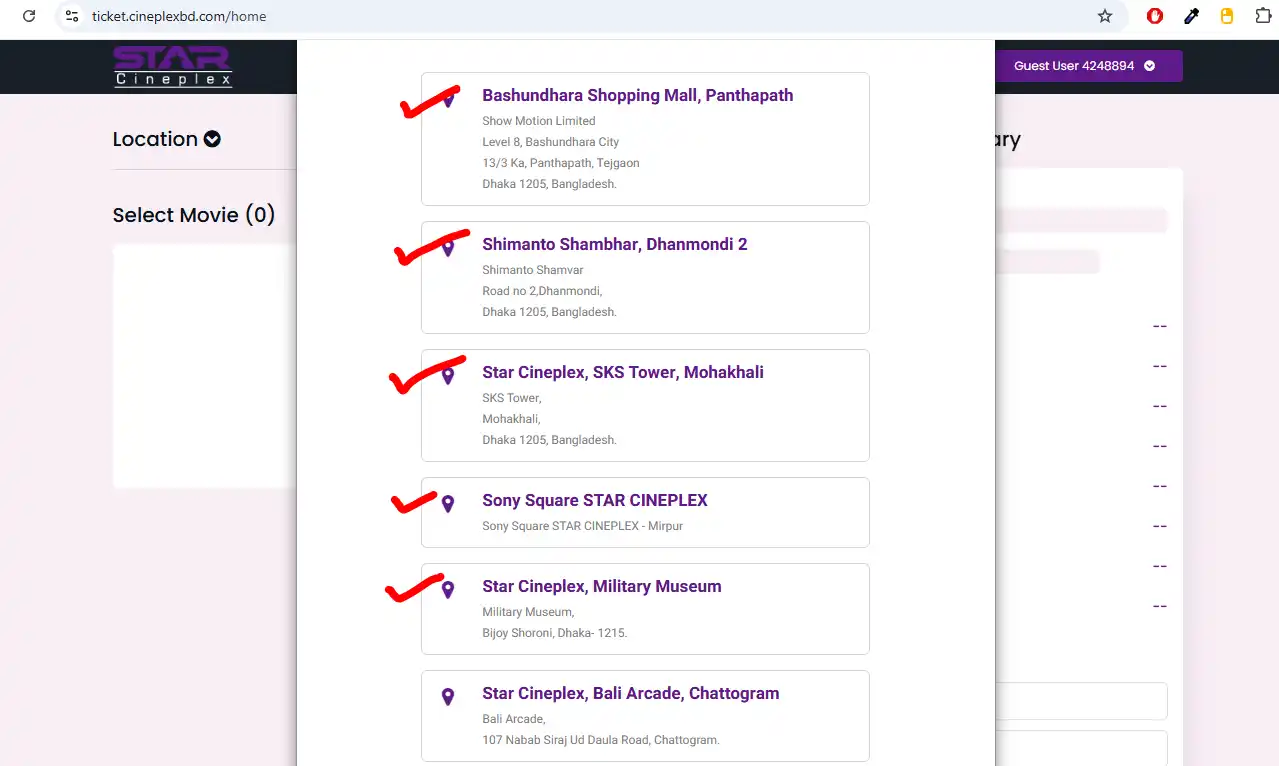
Task: Bookmark this page with the star icon
Action: click(x=1105, y=16)
